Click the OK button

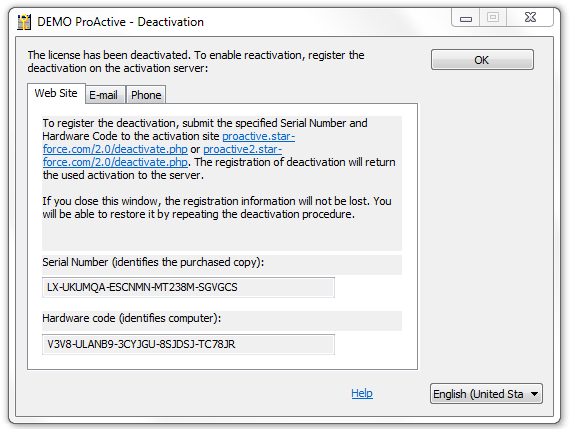point(482,60)
